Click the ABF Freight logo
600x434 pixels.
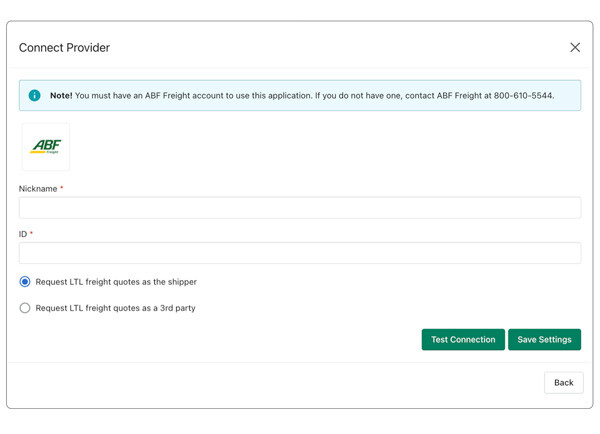click(x=46, y=146)
